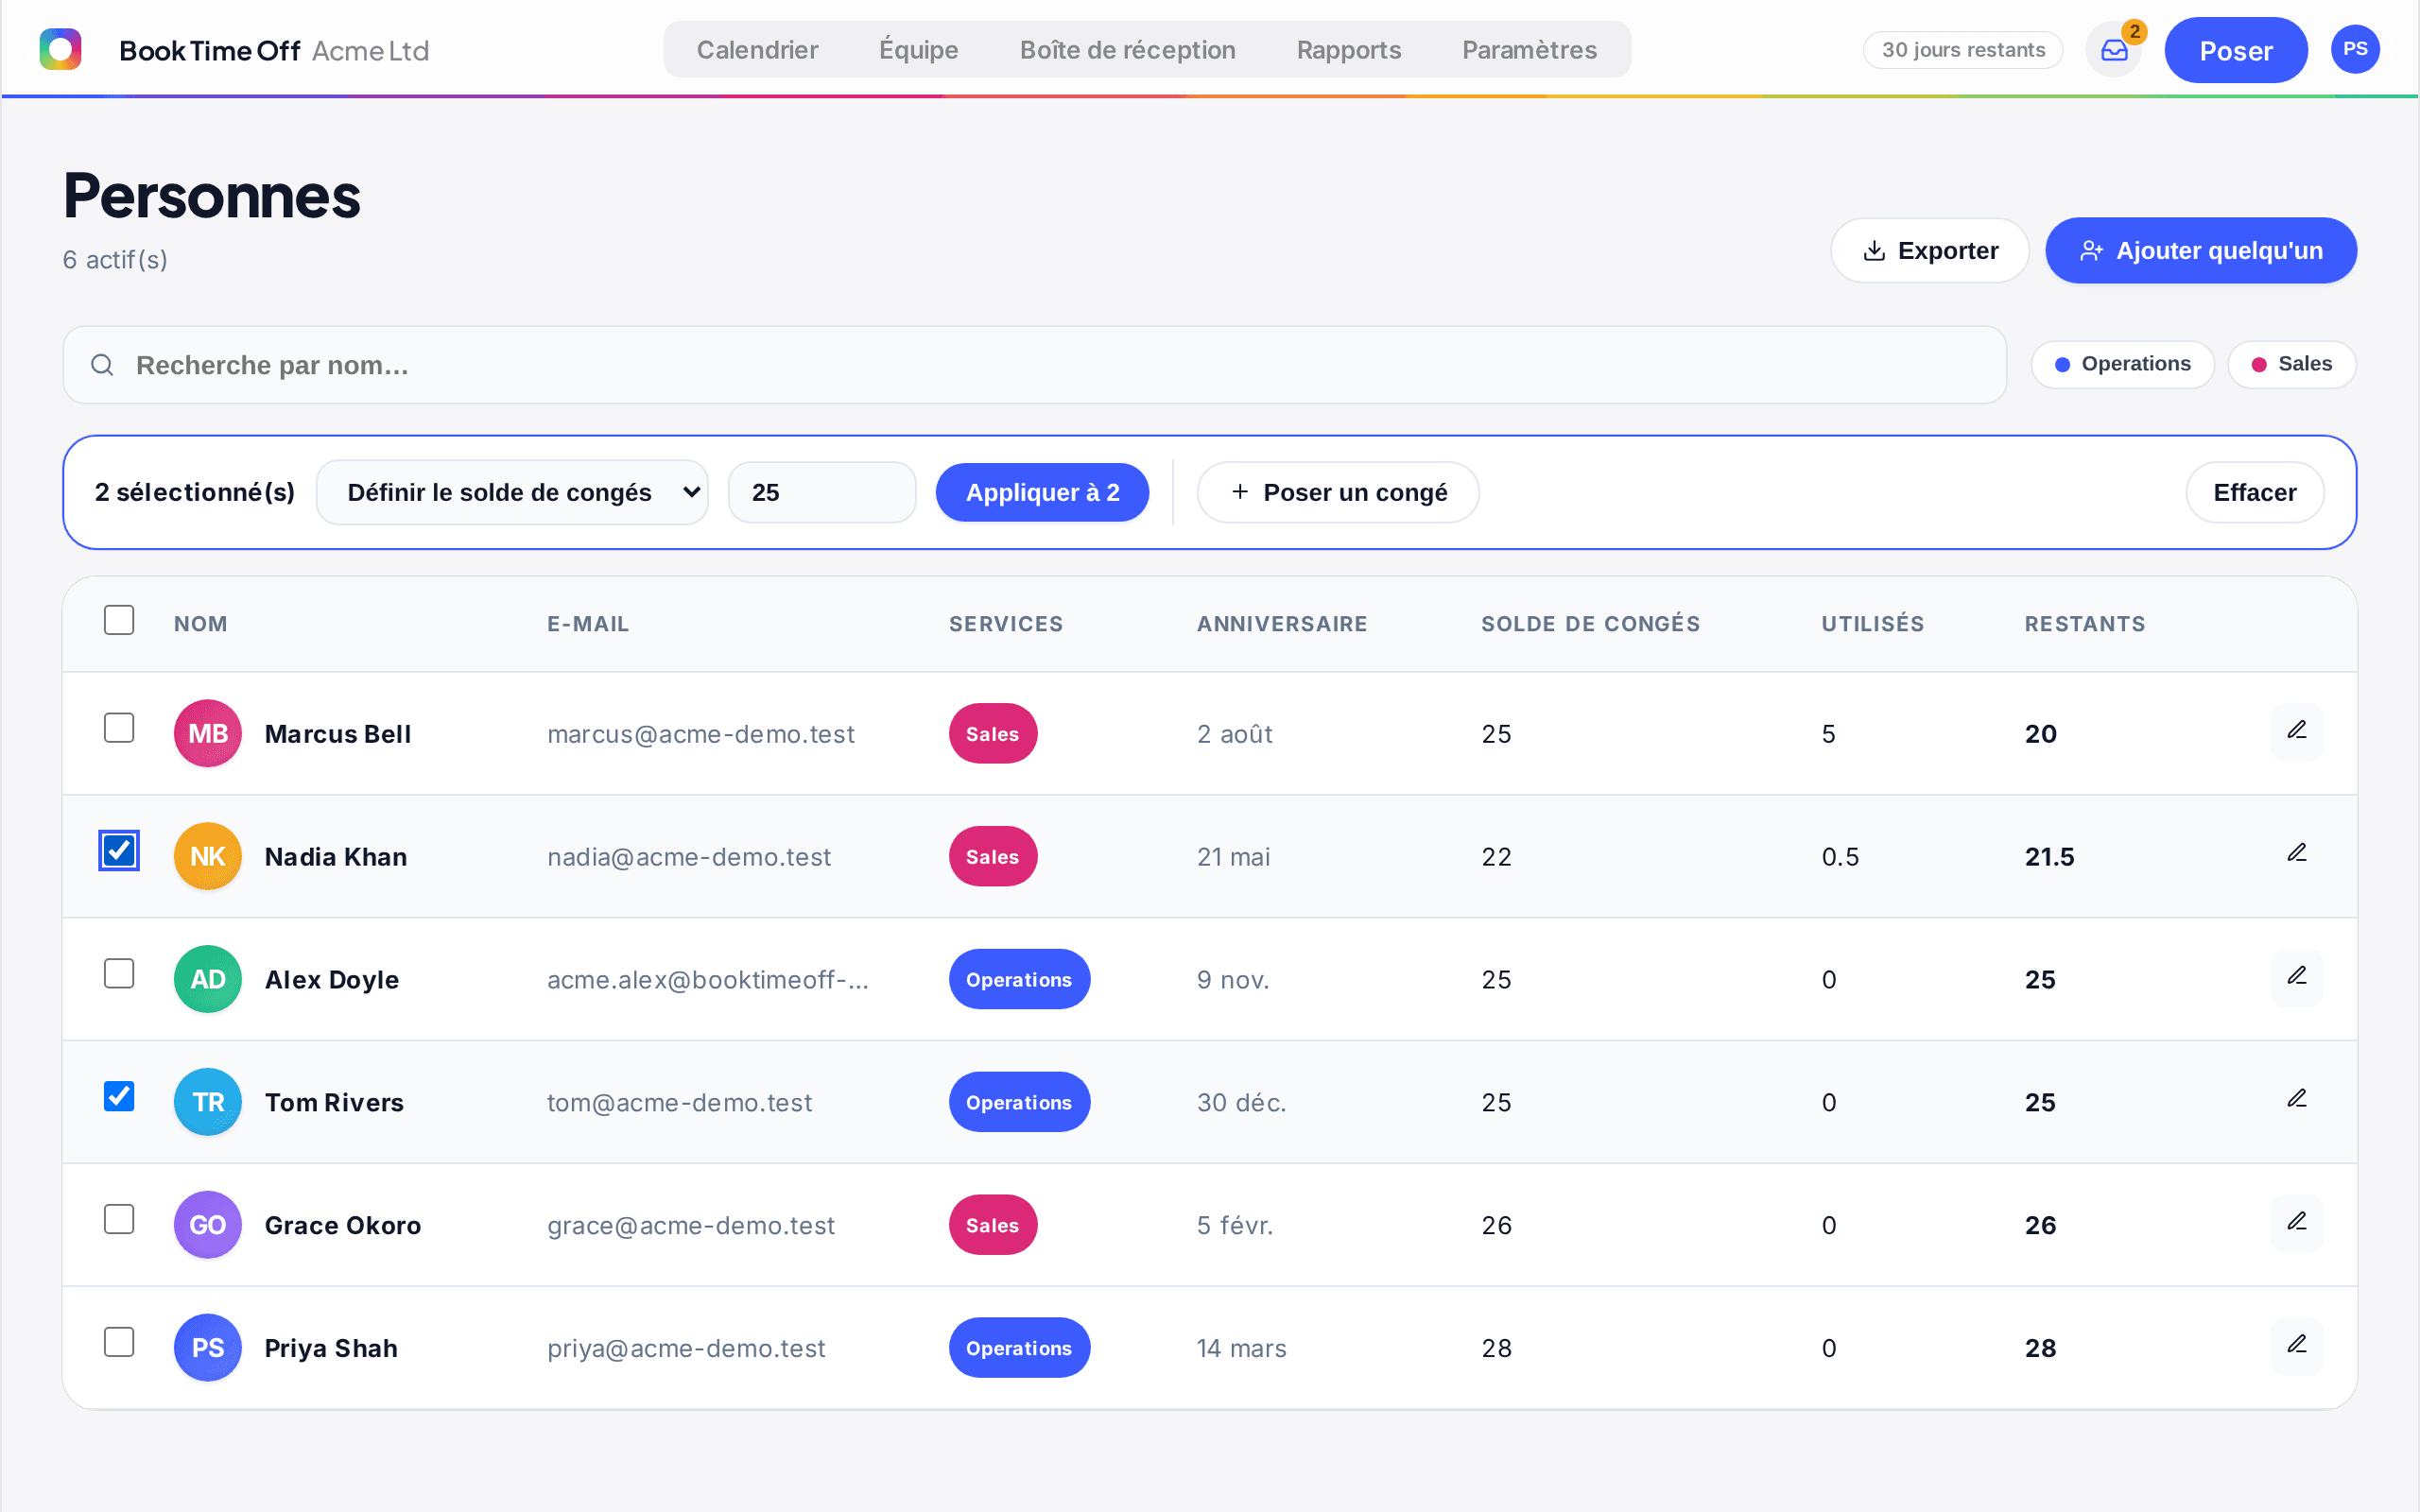This screenshot has height=1512, width=2420.
Task: Click the Appliquer à 2 button
Action: tap(1042, 492)
